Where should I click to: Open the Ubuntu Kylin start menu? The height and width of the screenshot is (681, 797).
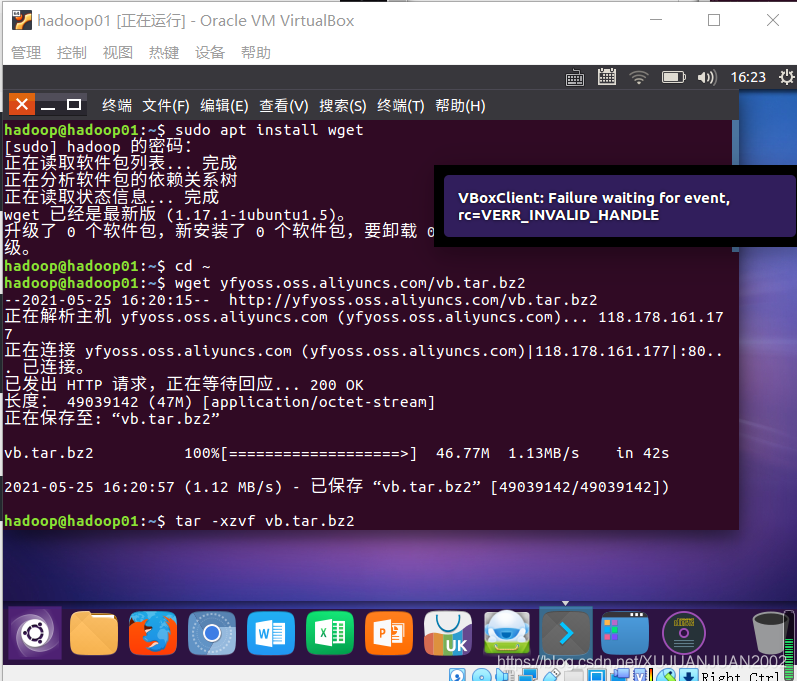pyautogui.click(x=34, y=633)
